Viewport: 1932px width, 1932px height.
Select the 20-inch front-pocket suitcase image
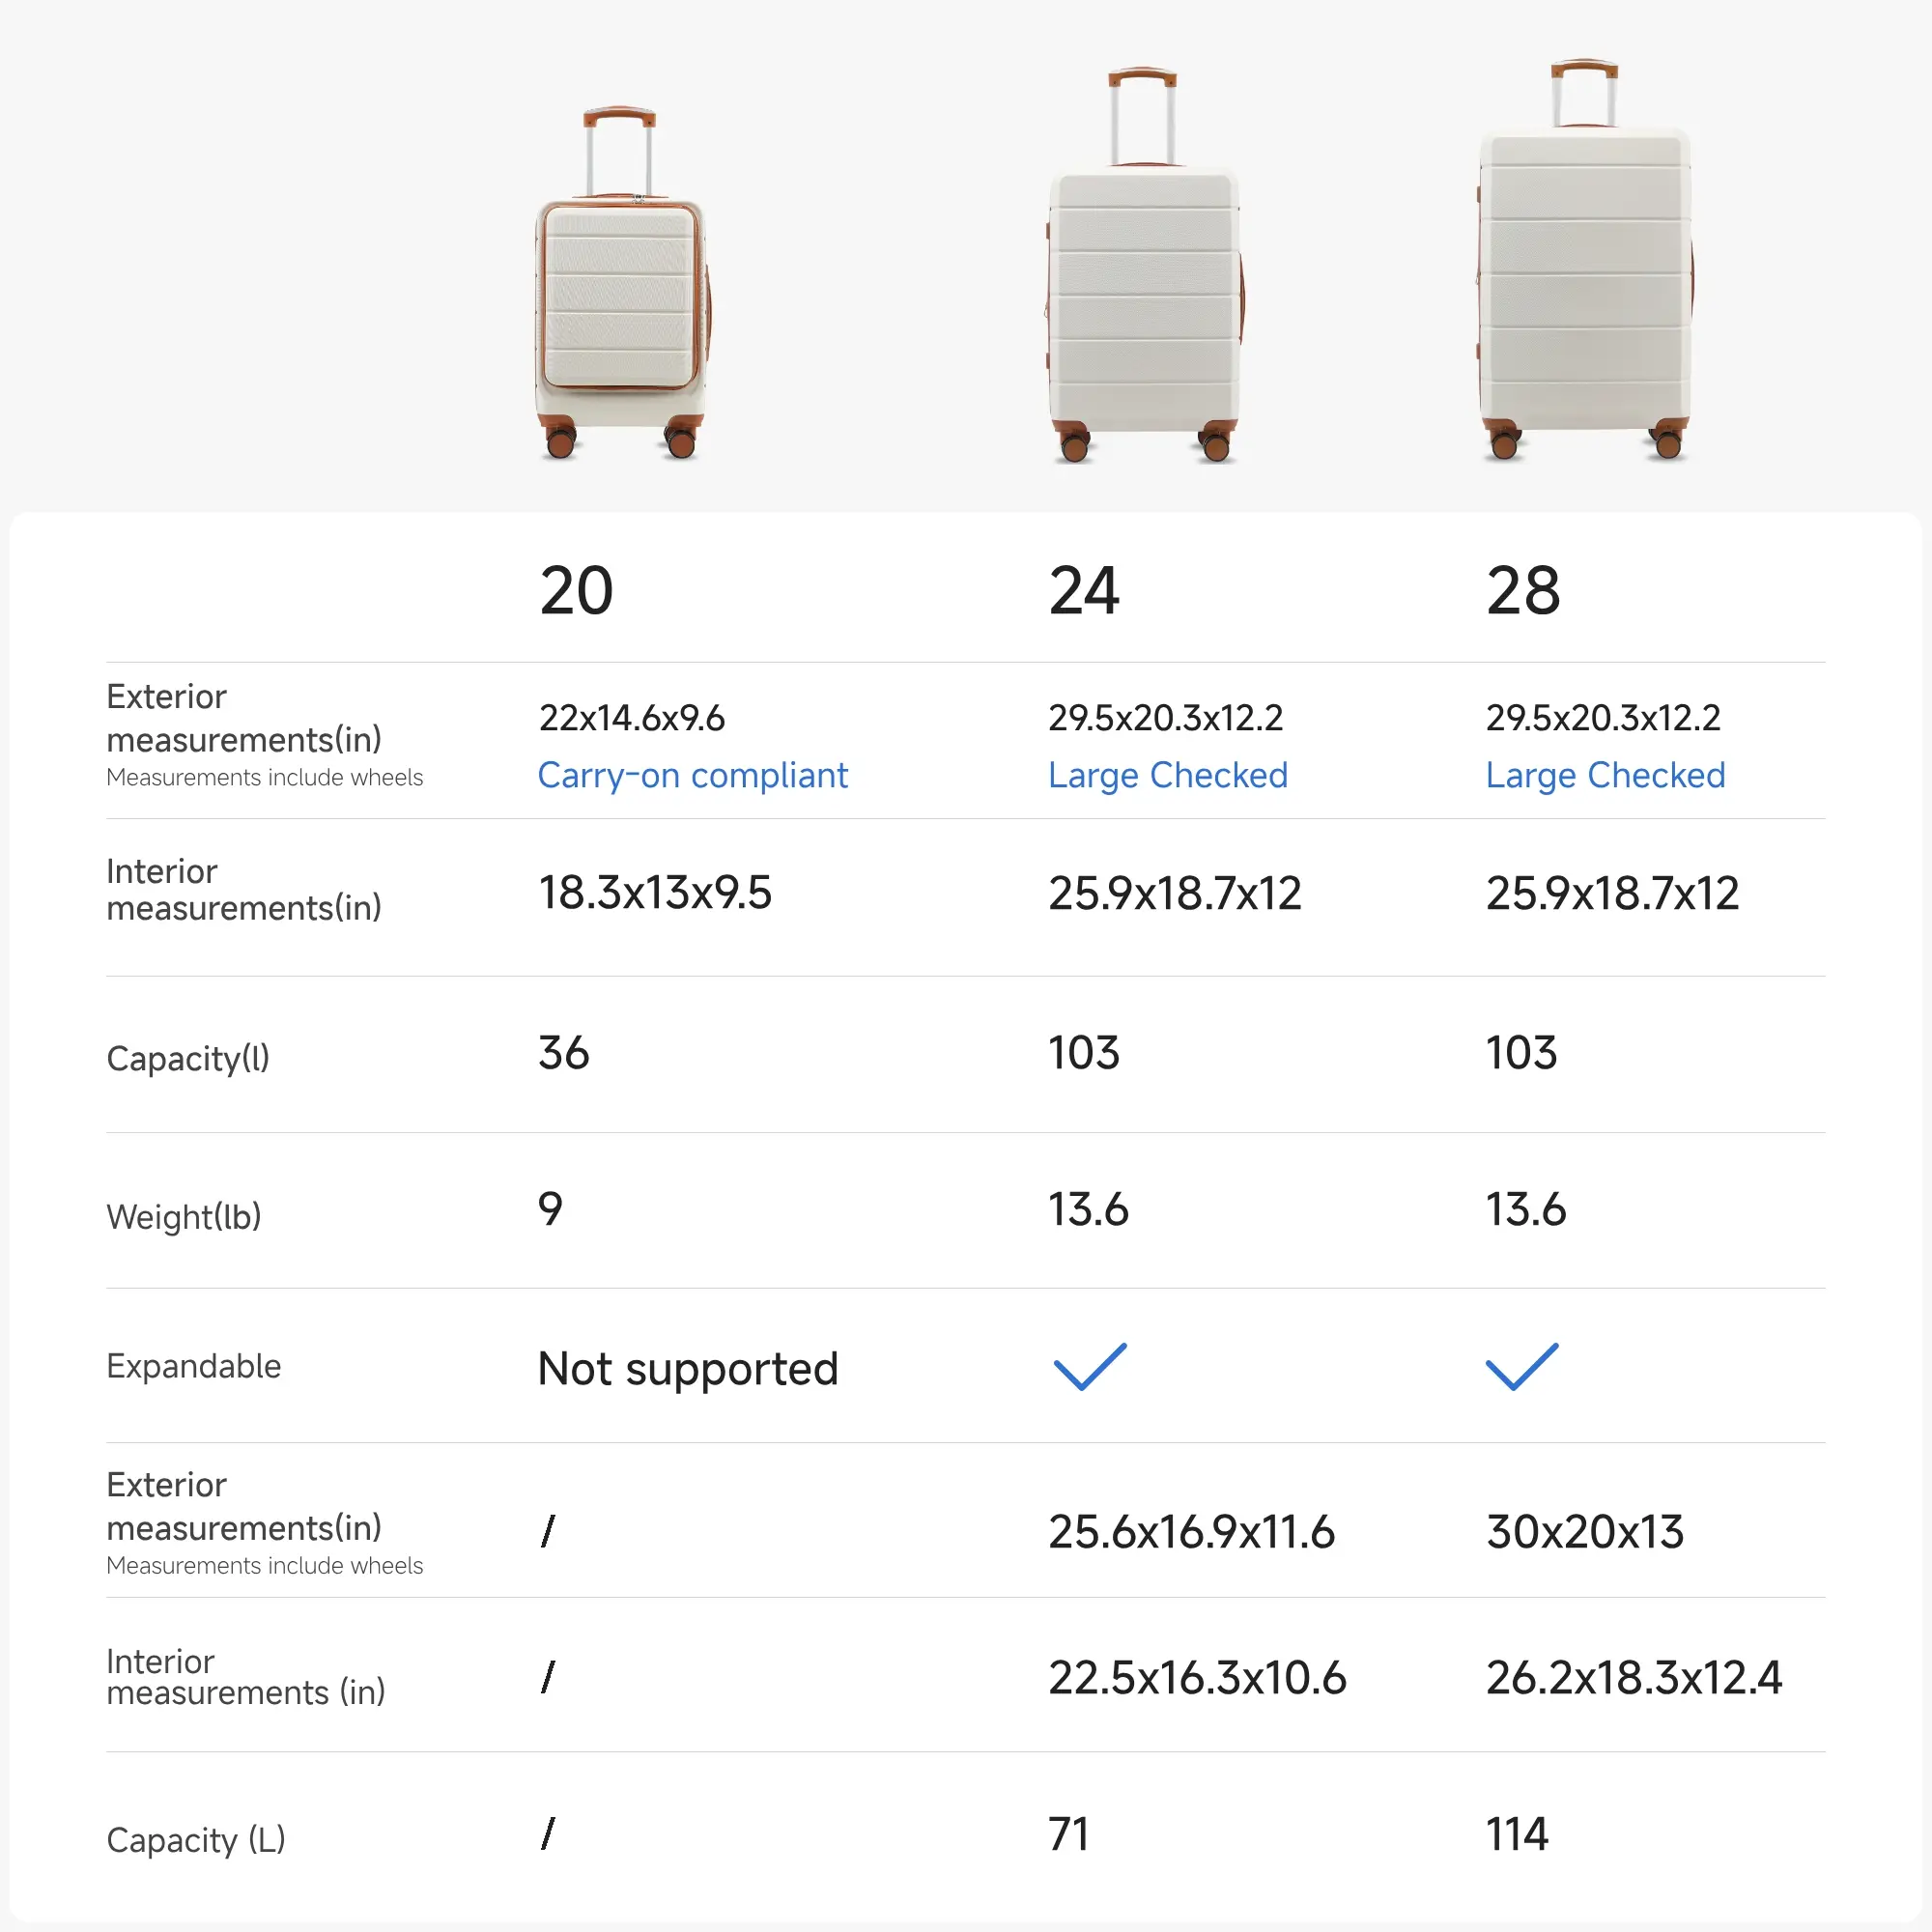point(622,287)
